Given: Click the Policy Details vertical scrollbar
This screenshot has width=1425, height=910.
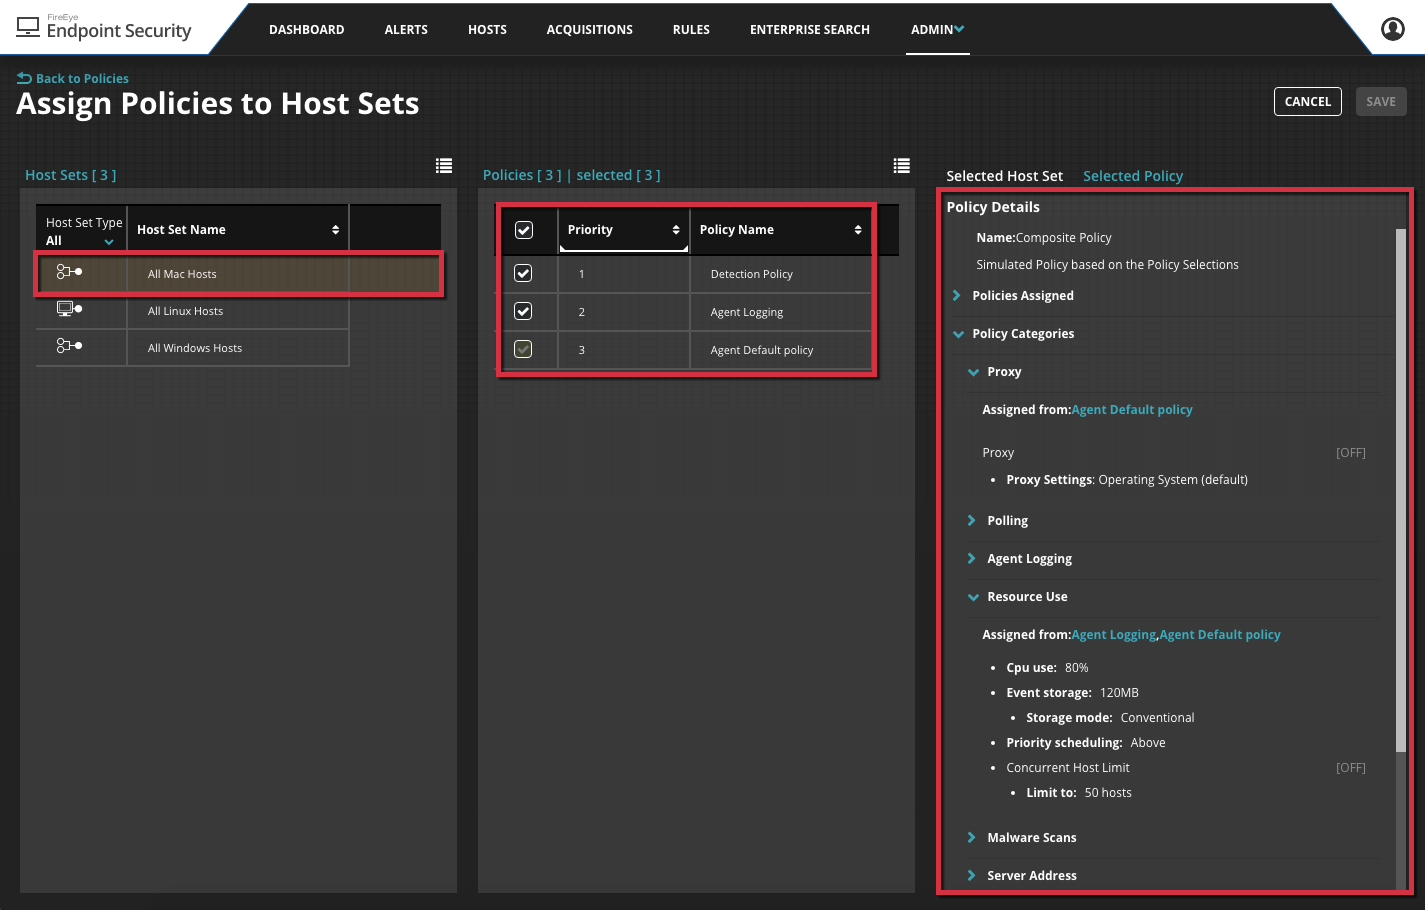Looking at the screenshot, I should pyautogui.click(x=1401, y=490).
